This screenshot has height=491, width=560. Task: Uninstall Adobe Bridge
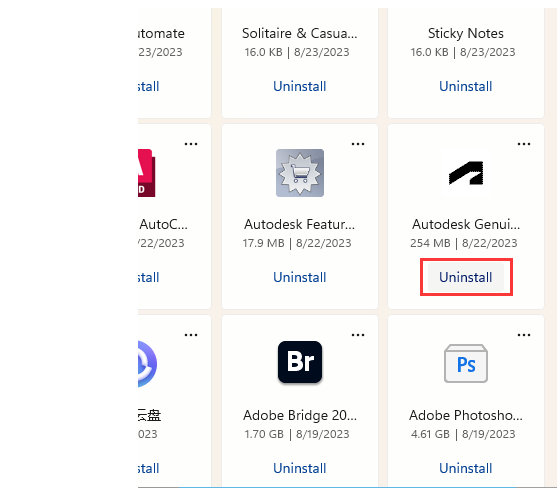[x=300, y=468]
